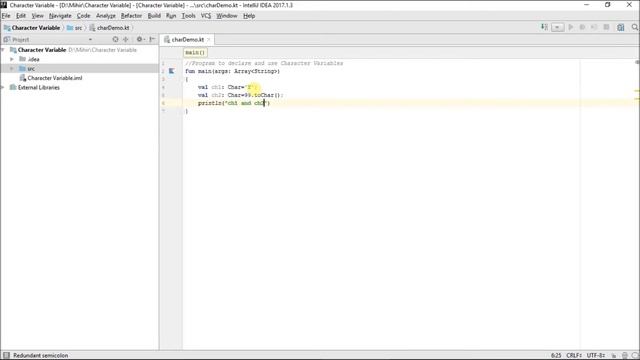Screen dimensions: 640x360
Task: Collapse the Character Variable project root
Action: (3, 50)
